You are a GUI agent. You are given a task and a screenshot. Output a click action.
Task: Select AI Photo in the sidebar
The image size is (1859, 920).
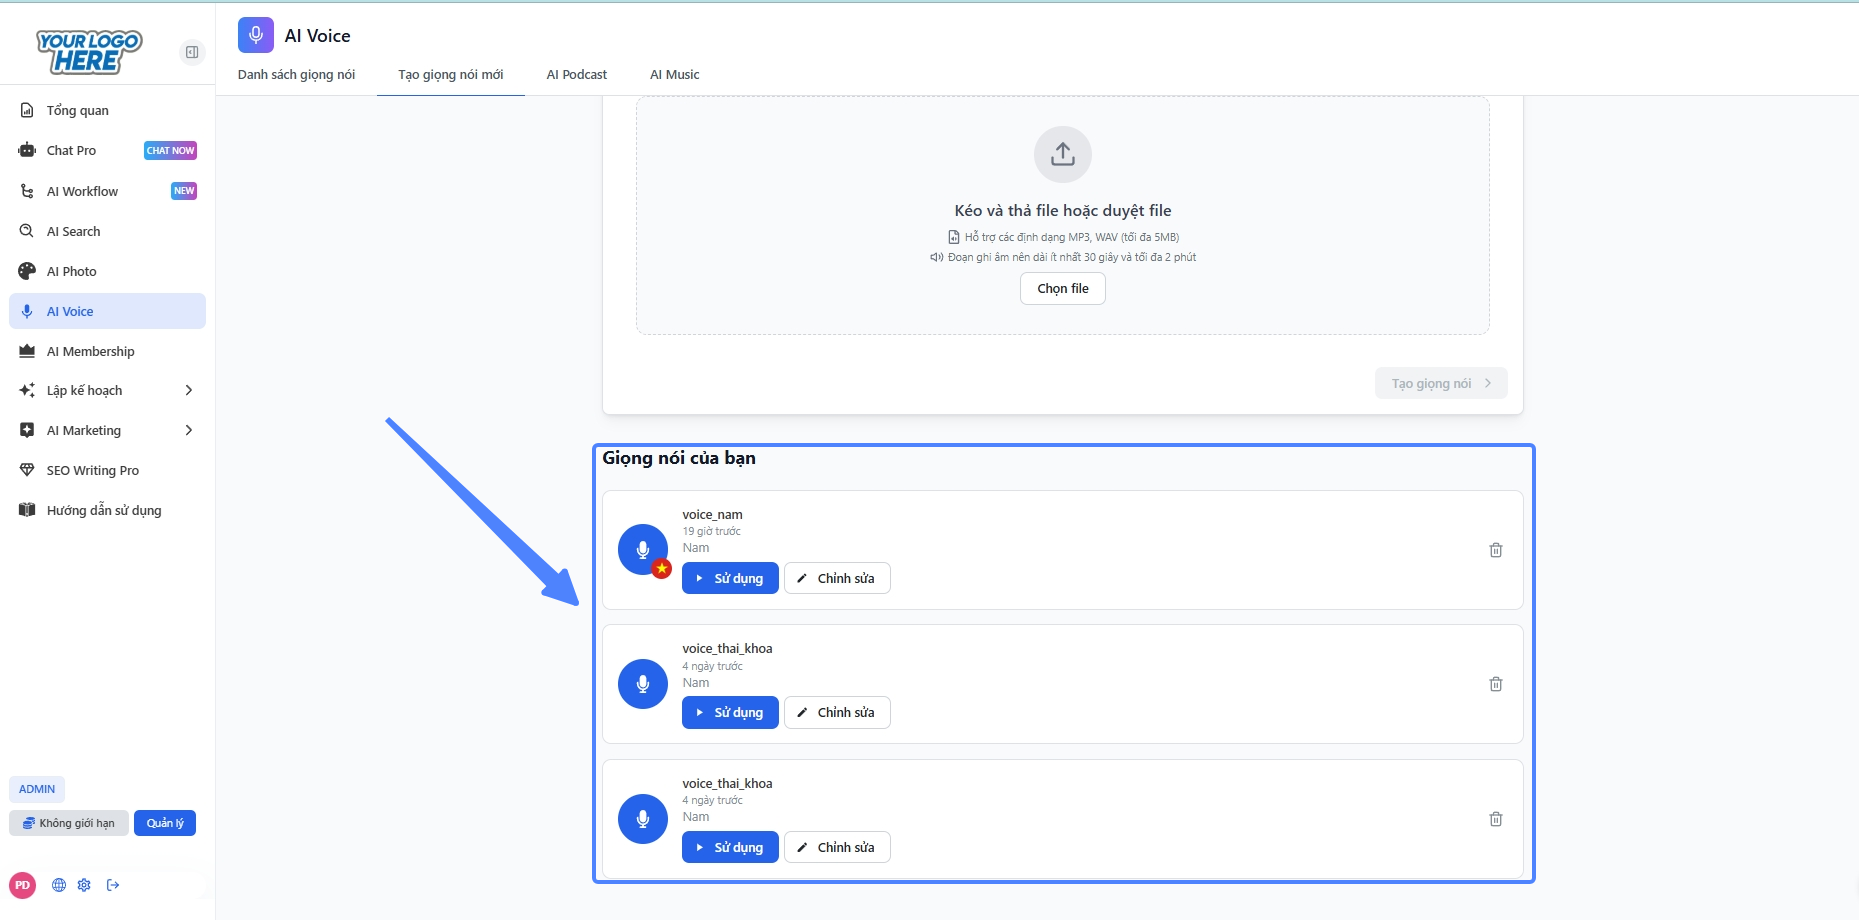72,271
